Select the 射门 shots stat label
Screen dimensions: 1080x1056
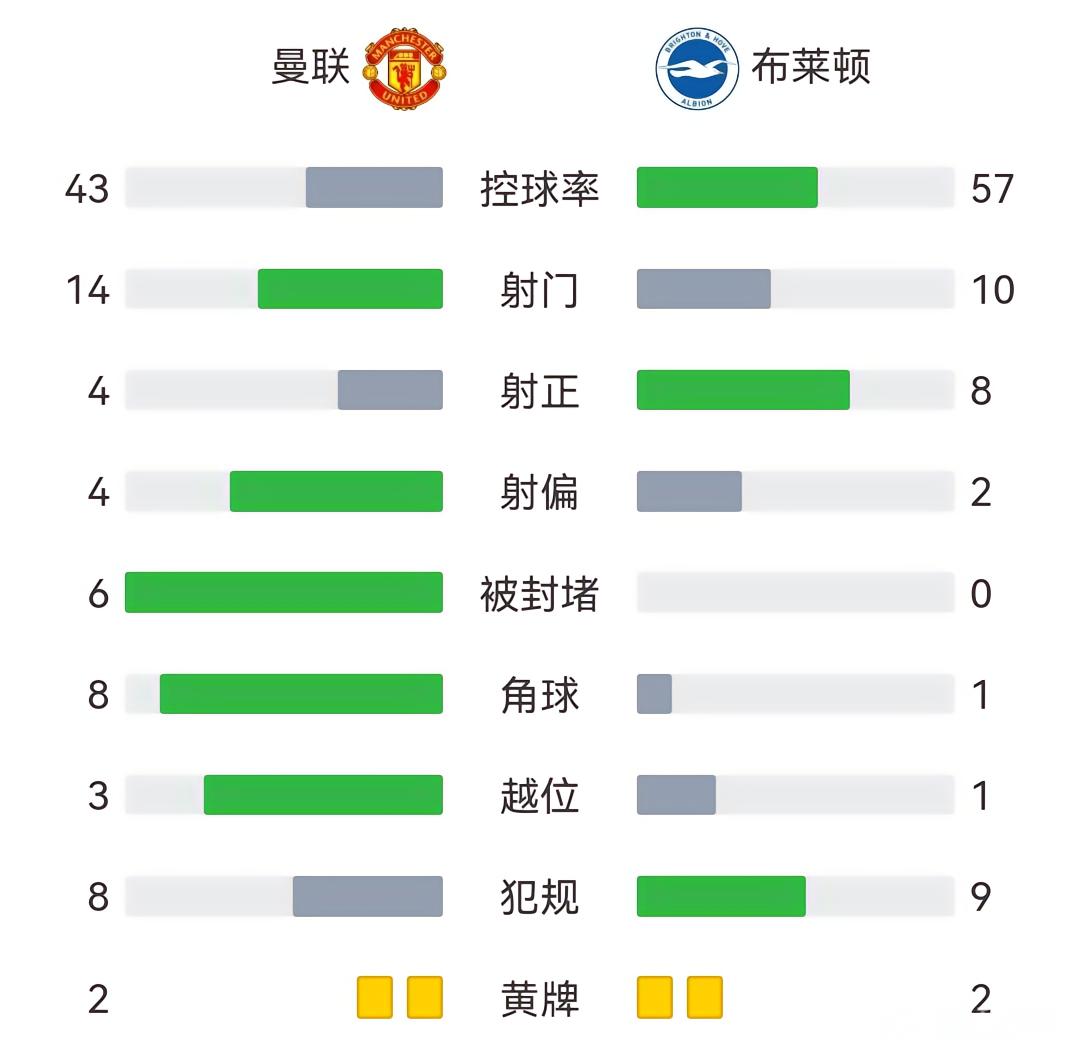click(539, 290)
